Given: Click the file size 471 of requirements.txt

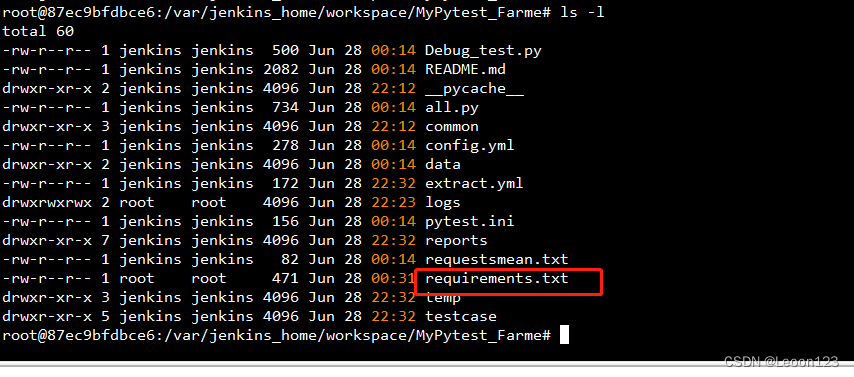Looking at the screenshot, I should pyautogui.click(x=285, y=279).
